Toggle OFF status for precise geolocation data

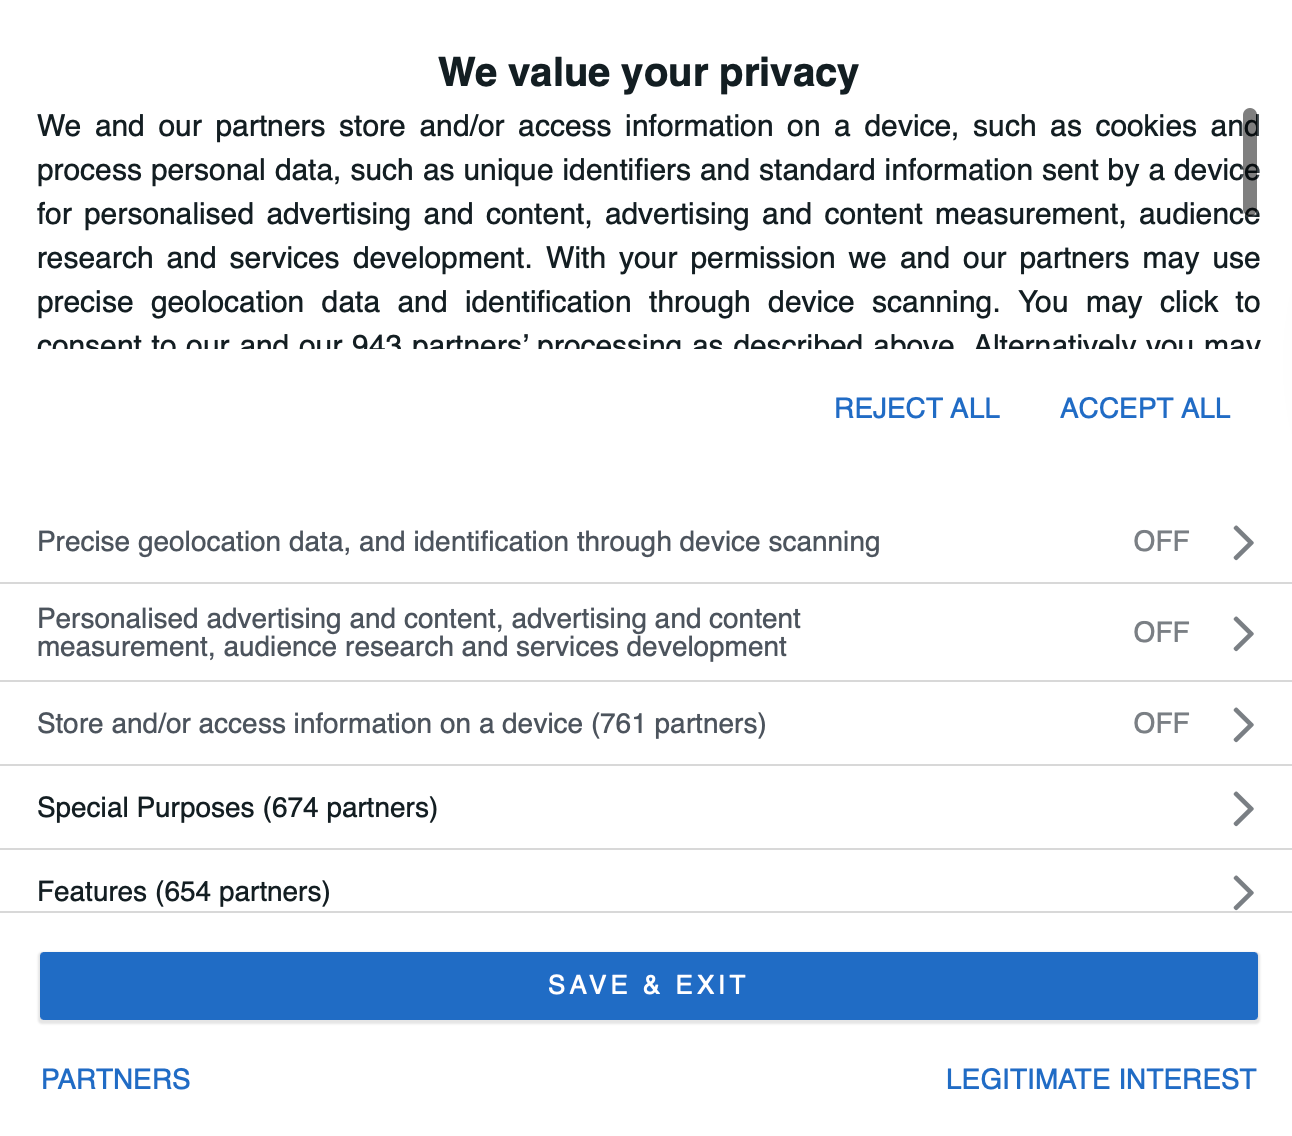1161,542
